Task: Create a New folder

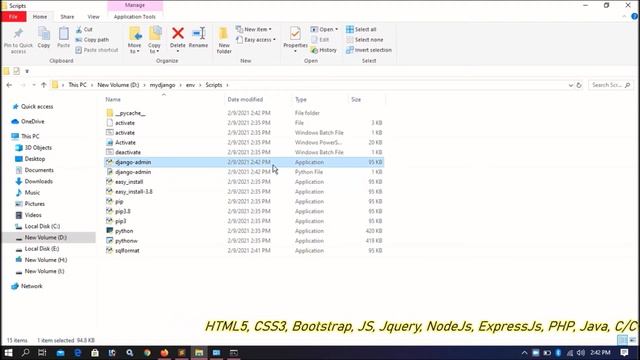Action: 224,40
